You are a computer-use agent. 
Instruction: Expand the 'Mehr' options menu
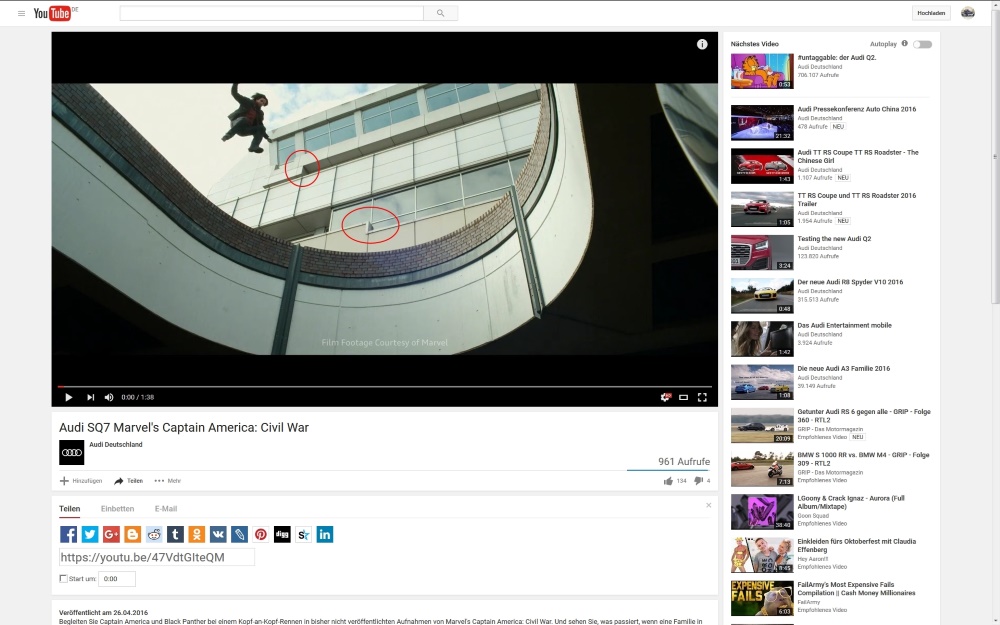[168, 481]
